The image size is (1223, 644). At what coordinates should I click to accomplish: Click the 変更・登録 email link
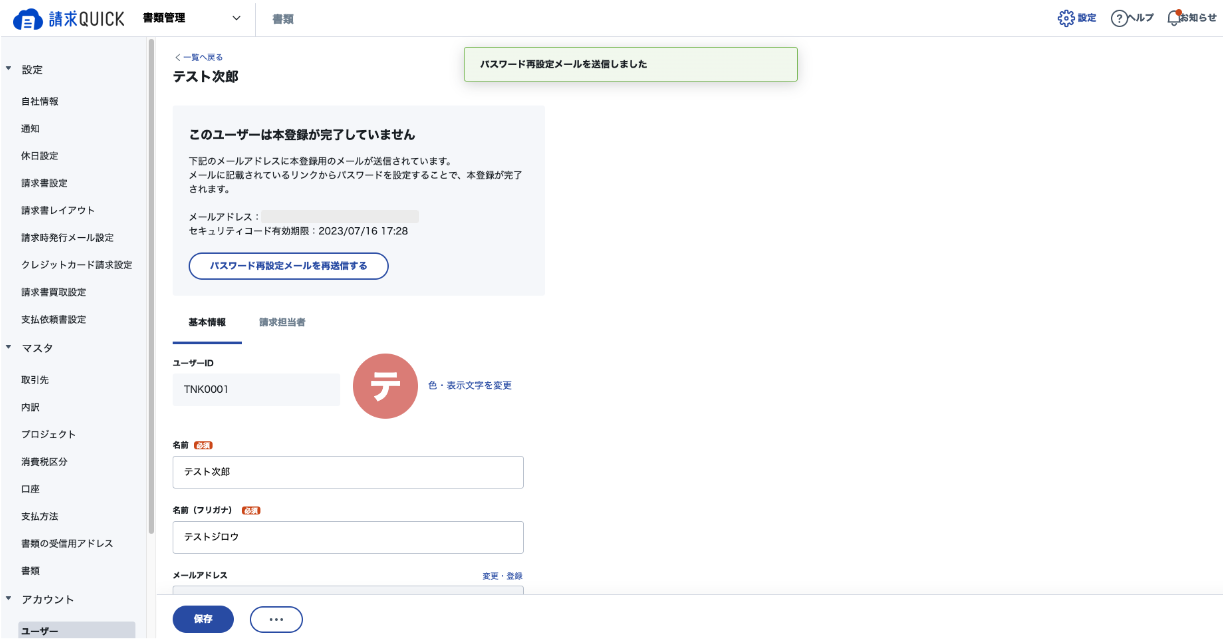click(x=502, y=576)
